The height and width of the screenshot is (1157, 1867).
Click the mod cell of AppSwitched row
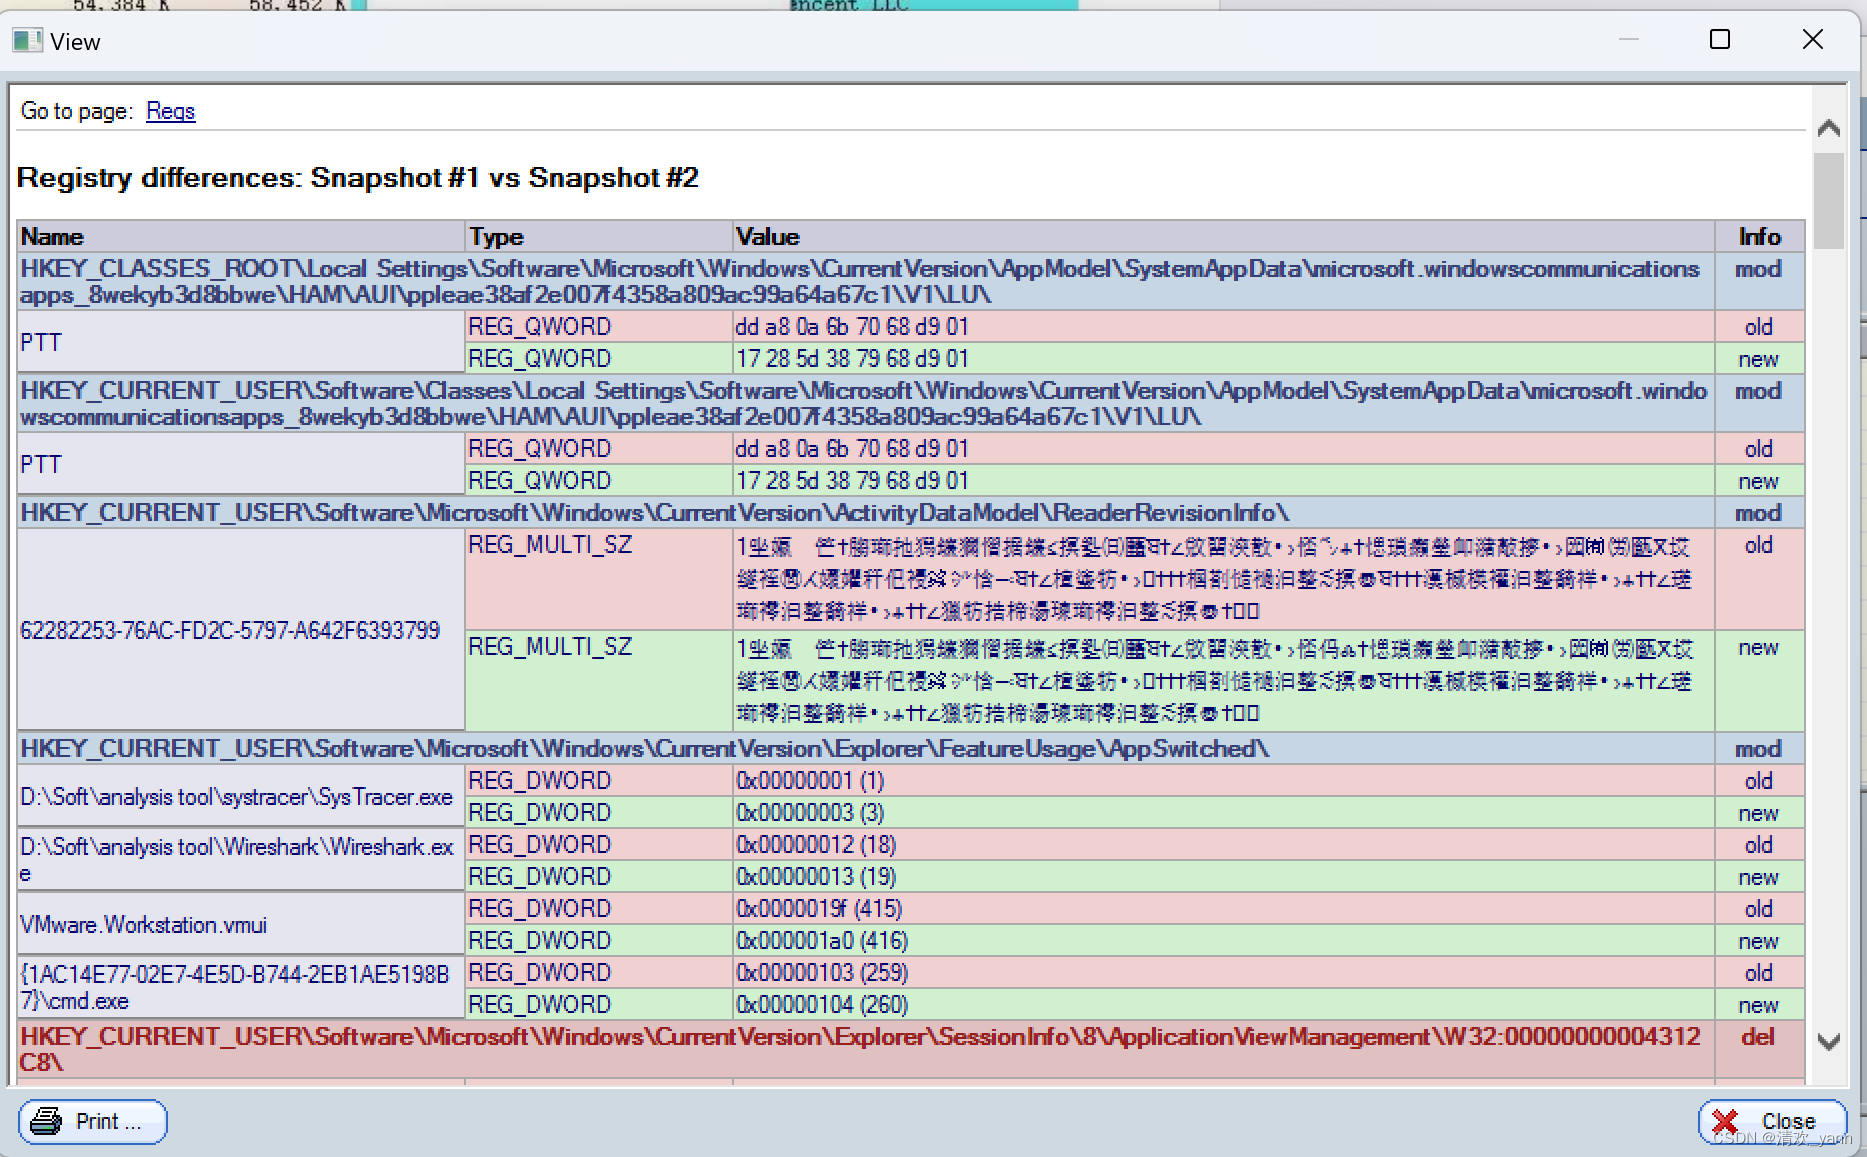(x=1759, y=749)
